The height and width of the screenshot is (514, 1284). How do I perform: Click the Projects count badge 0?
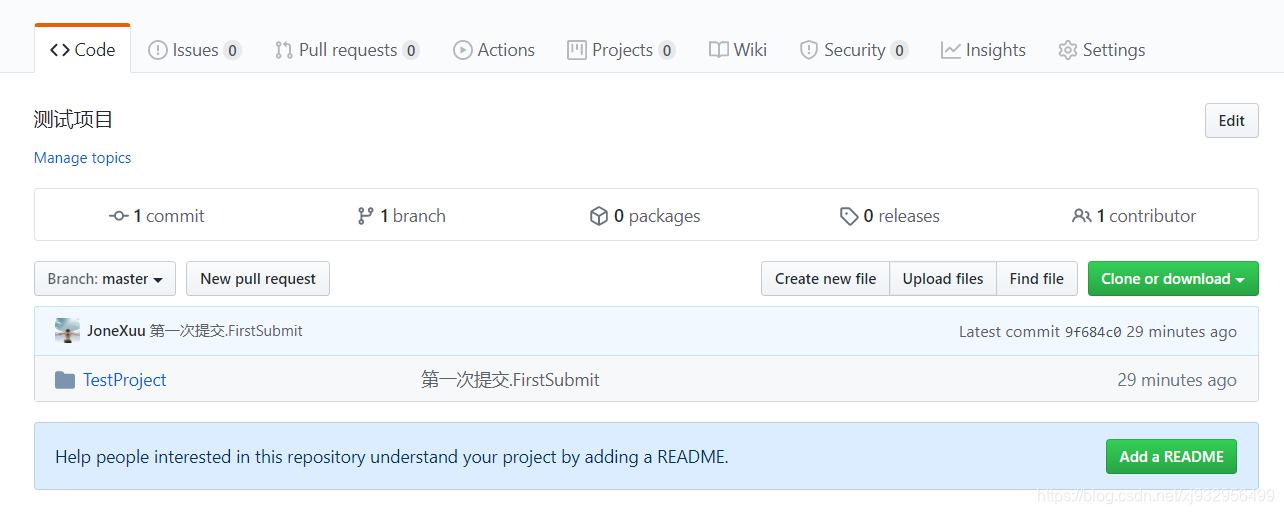pos(667,50)
